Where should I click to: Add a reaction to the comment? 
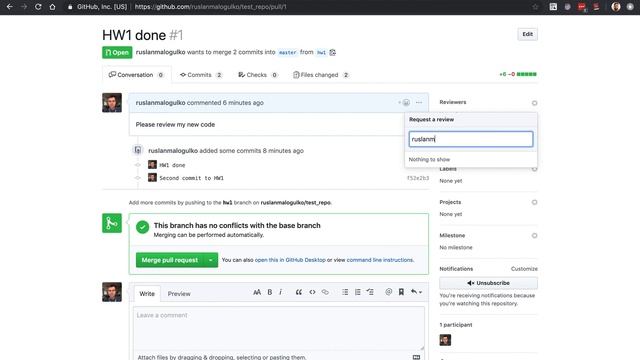(405, 102)
